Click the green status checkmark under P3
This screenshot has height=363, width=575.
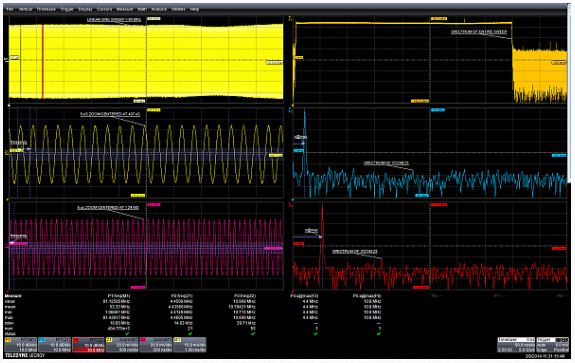253,334
